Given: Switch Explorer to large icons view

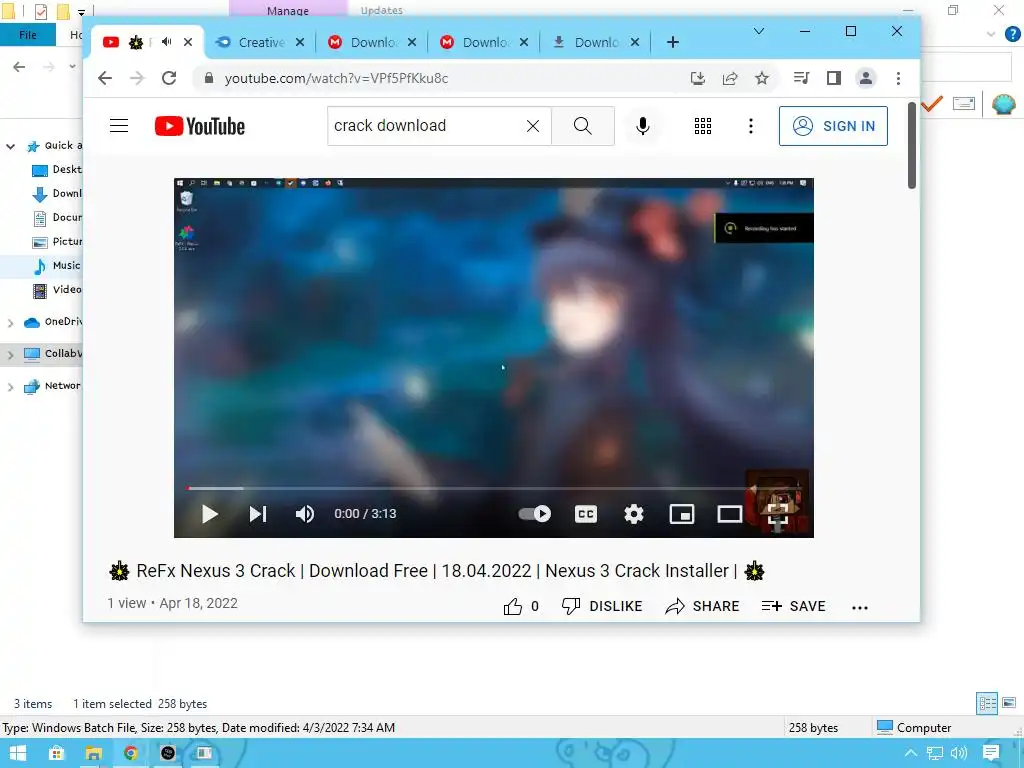Looking at the screenshot, I should [1009, 703].
